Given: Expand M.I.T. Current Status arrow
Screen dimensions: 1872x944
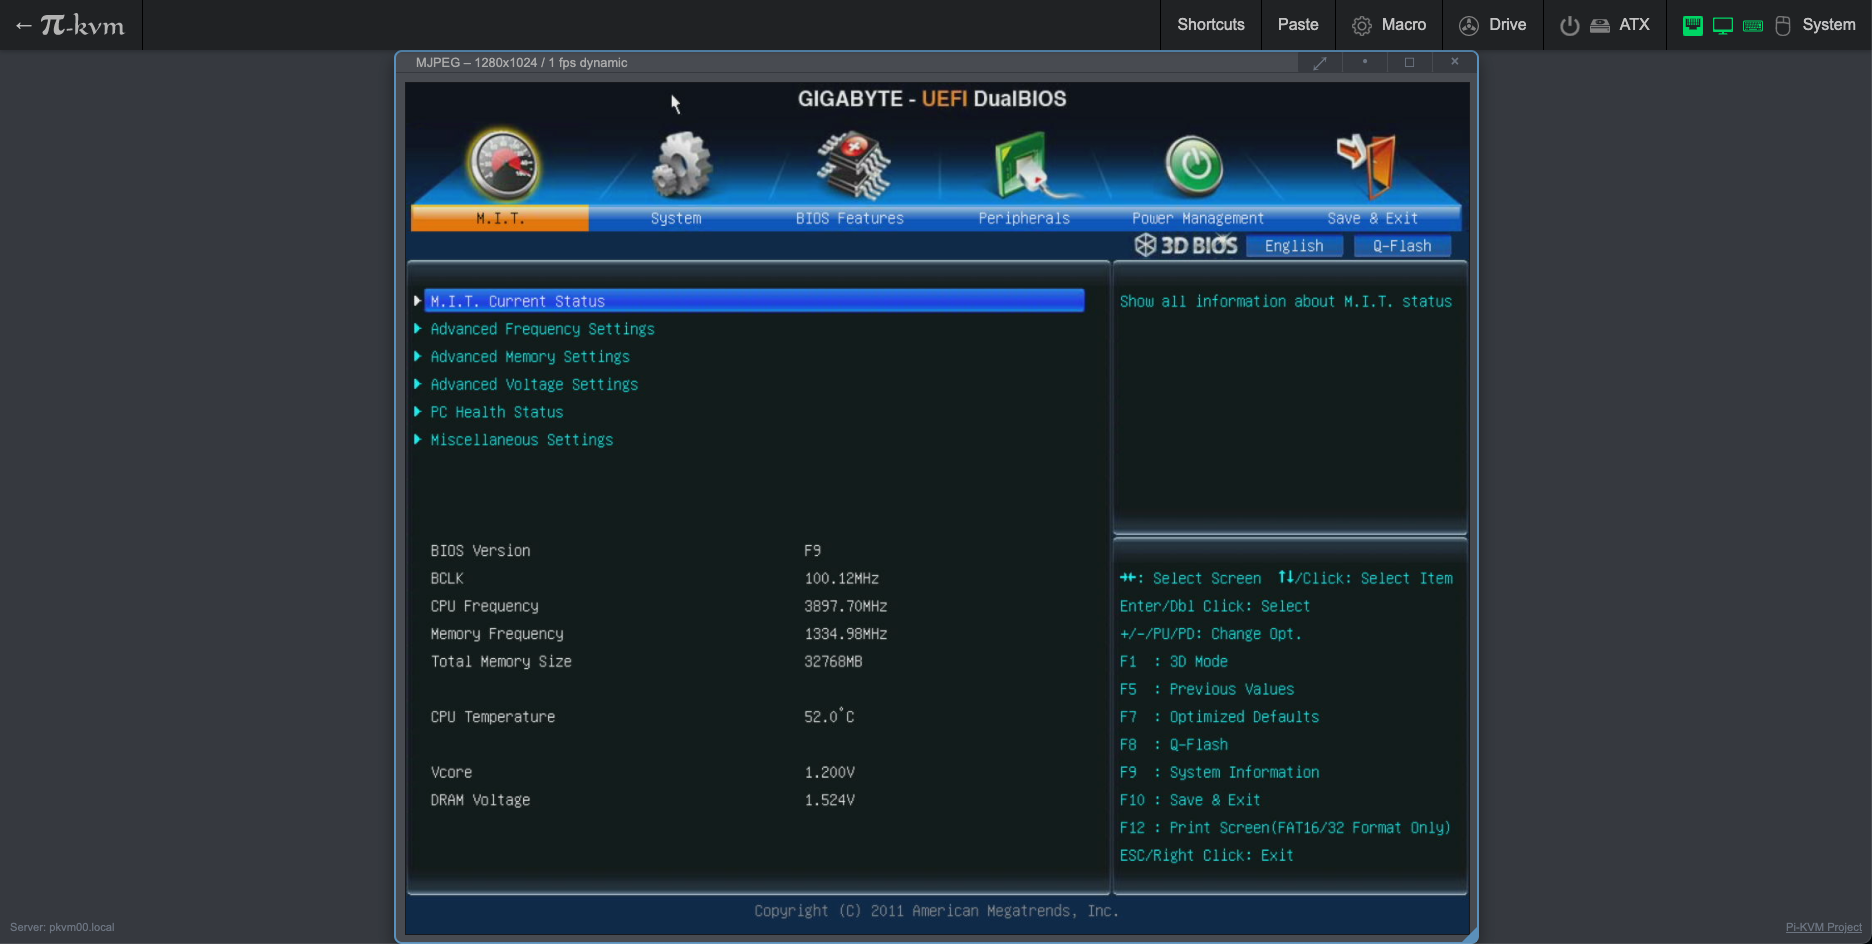Looking at the screenshot, I should (417, 300).
